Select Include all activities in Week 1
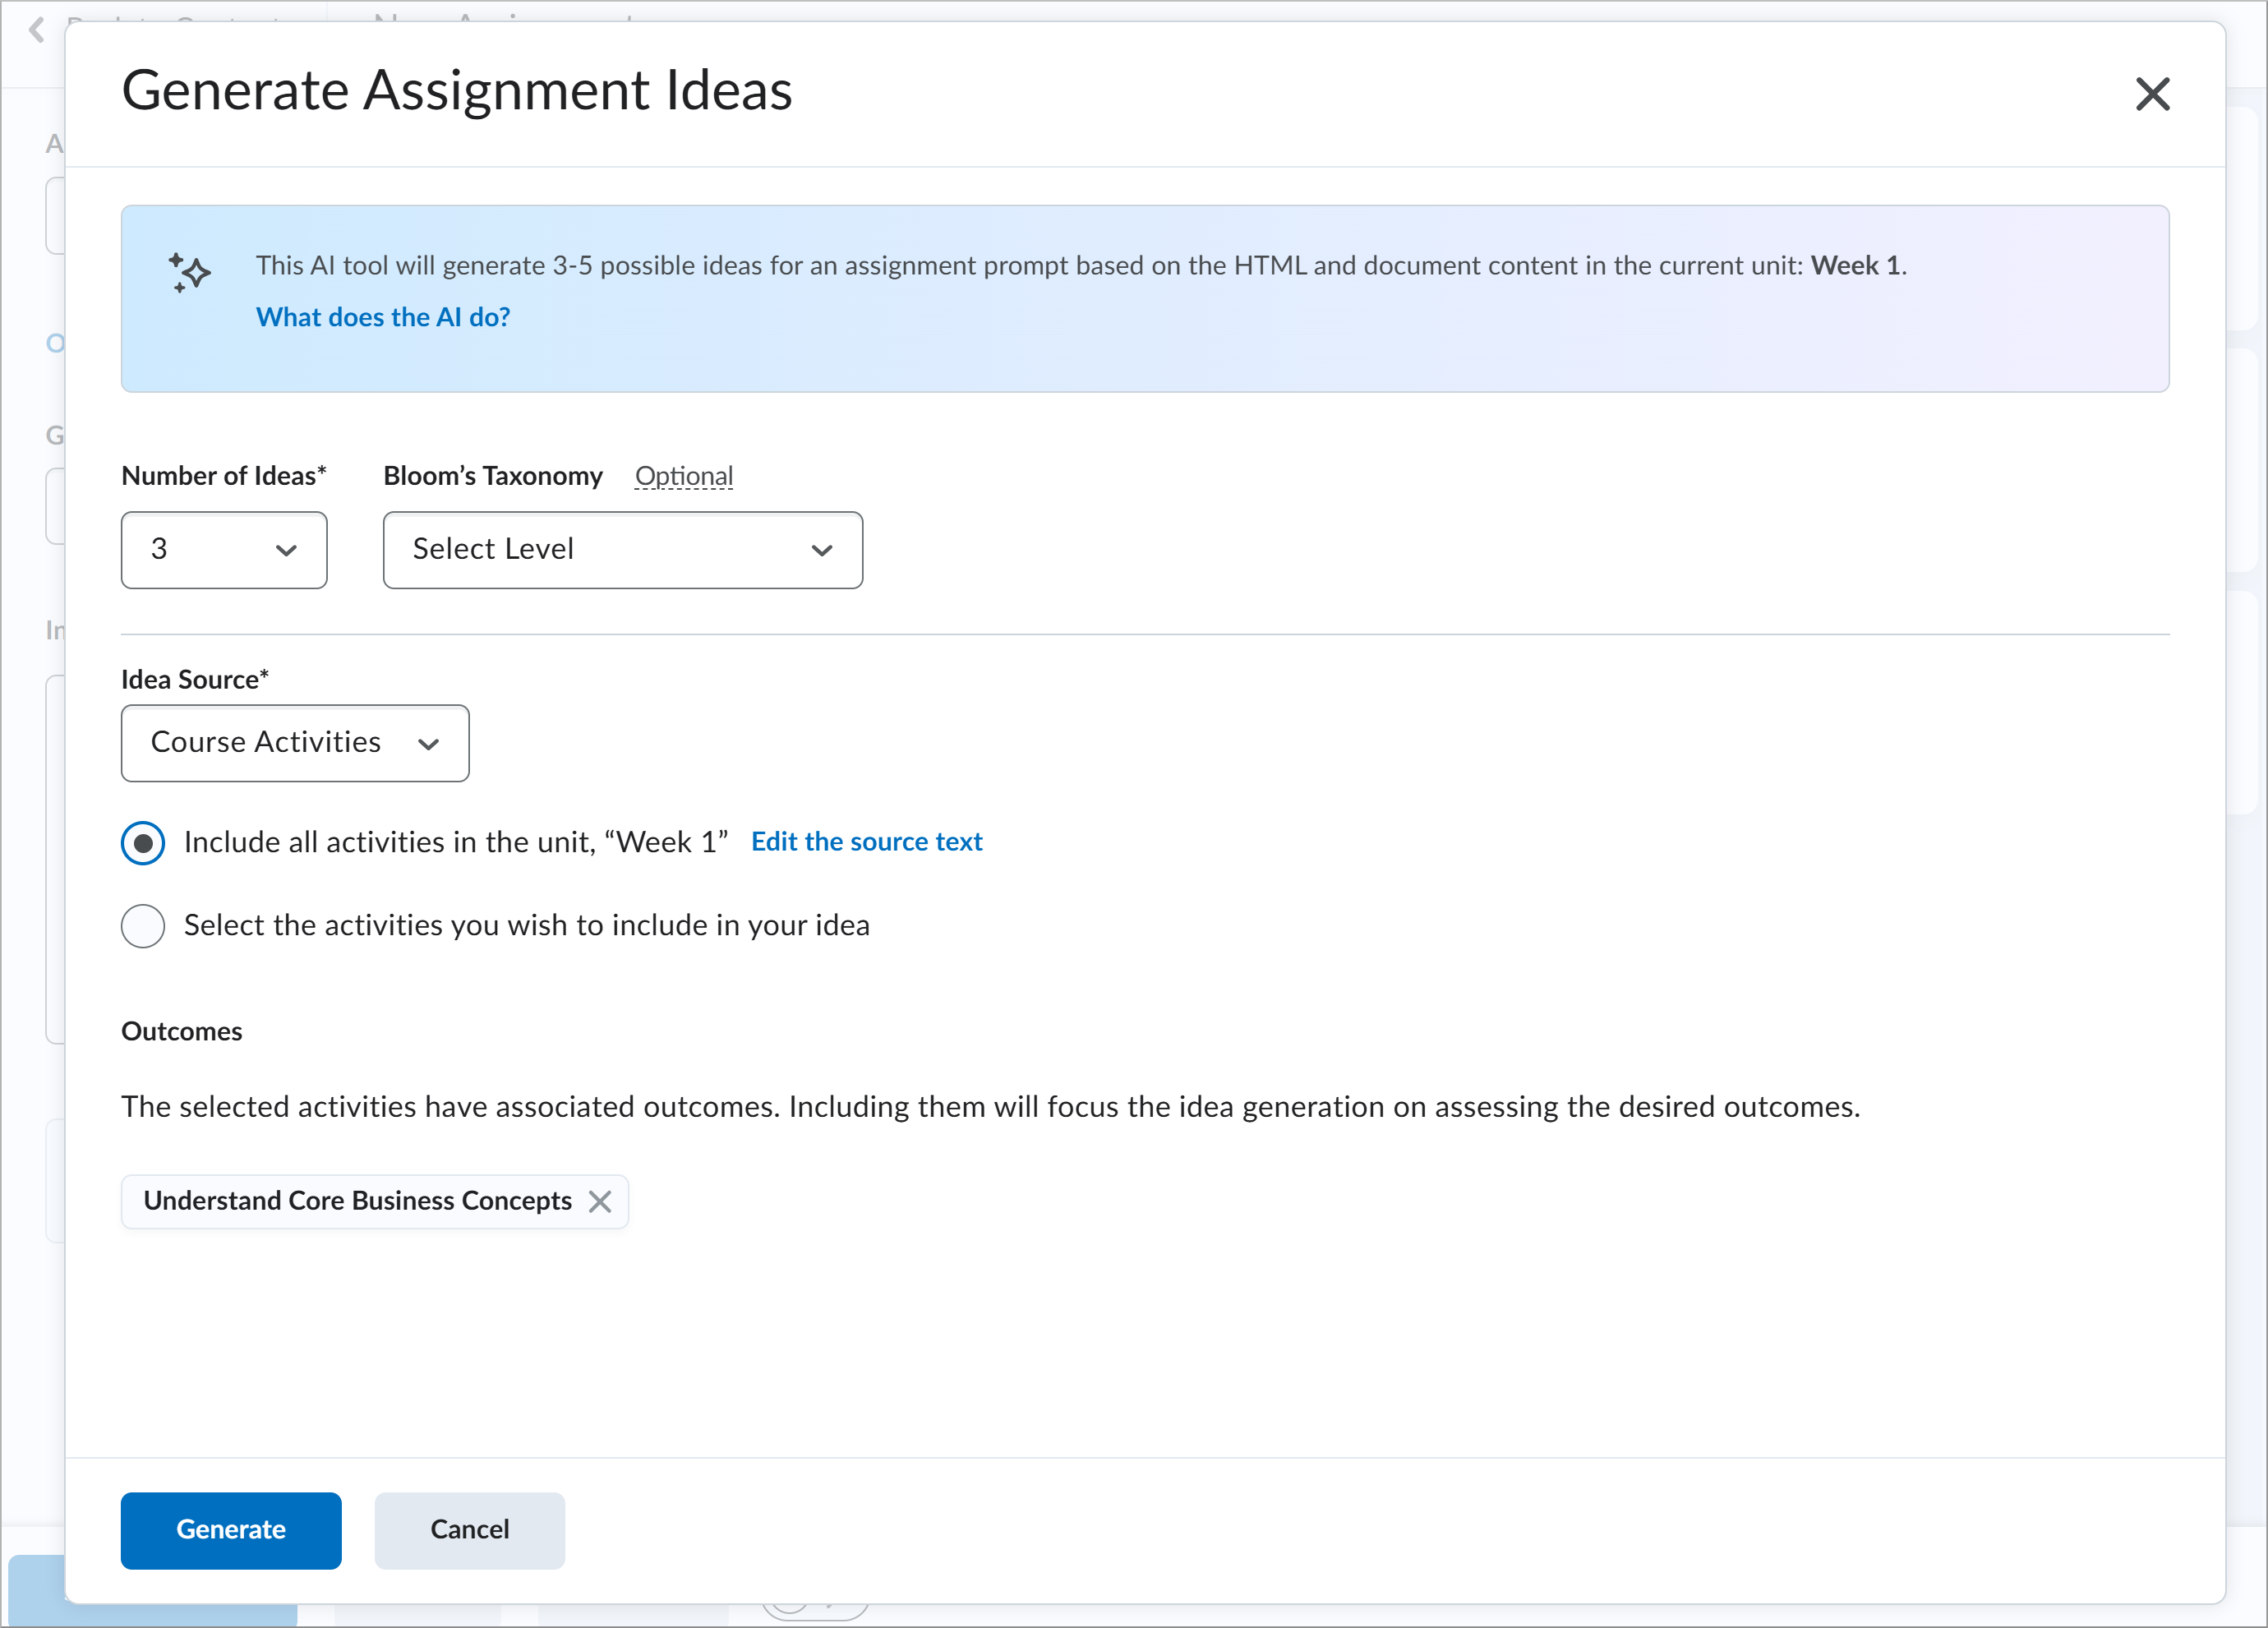The image size is (2268, 1628). tap(143, 843)
